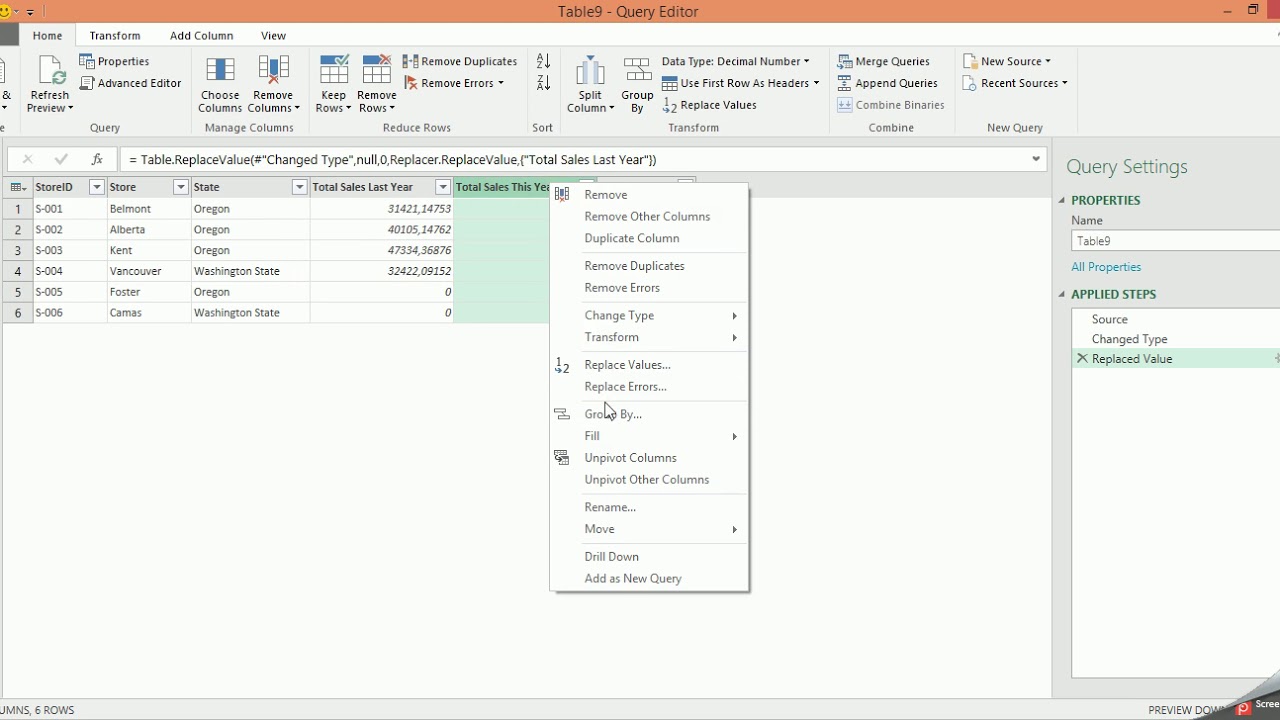Choose Unpivot Other Columns

click(x=649, y=480)
